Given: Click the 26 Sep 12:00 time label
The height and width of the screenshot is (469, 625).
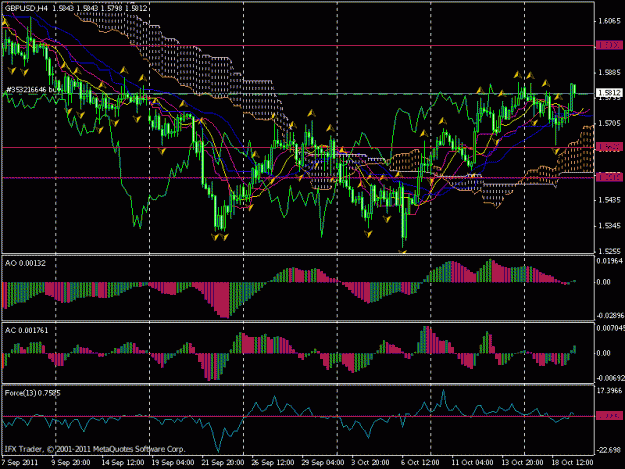Looking at the screenshot, I should point(273,462).
